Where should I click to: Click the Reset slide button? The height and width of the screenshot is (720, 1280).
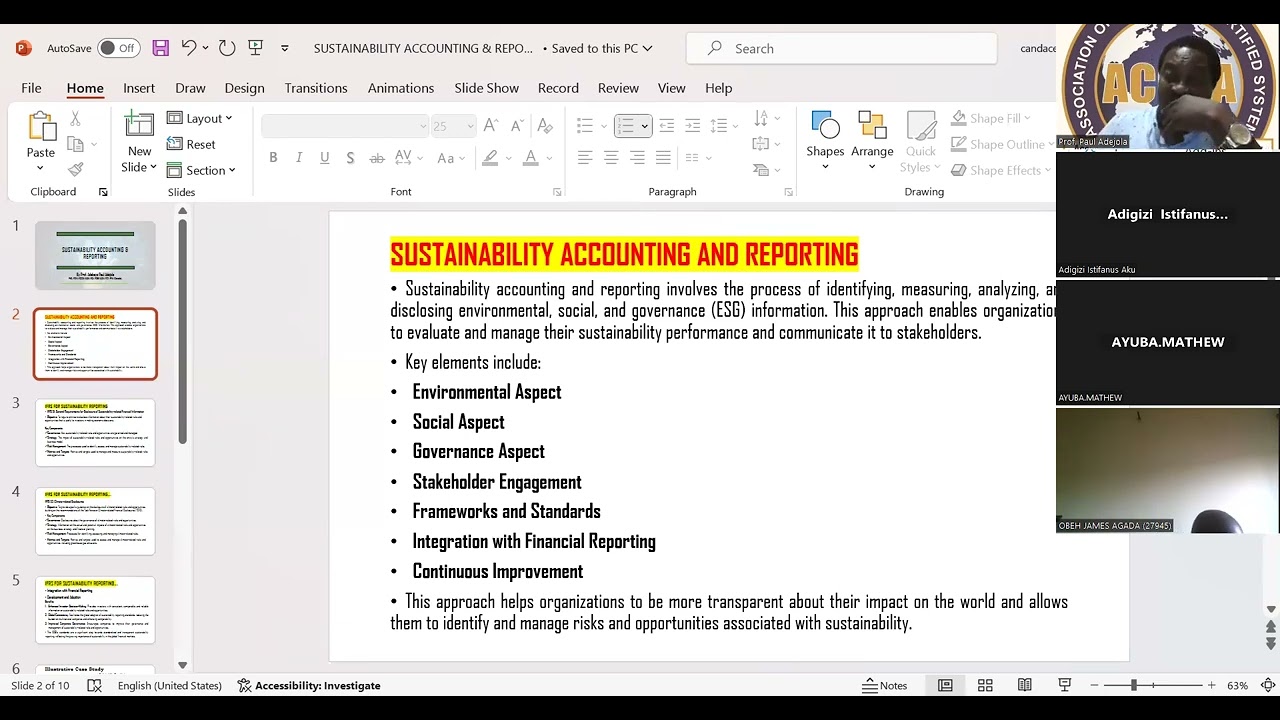(191, 144)
